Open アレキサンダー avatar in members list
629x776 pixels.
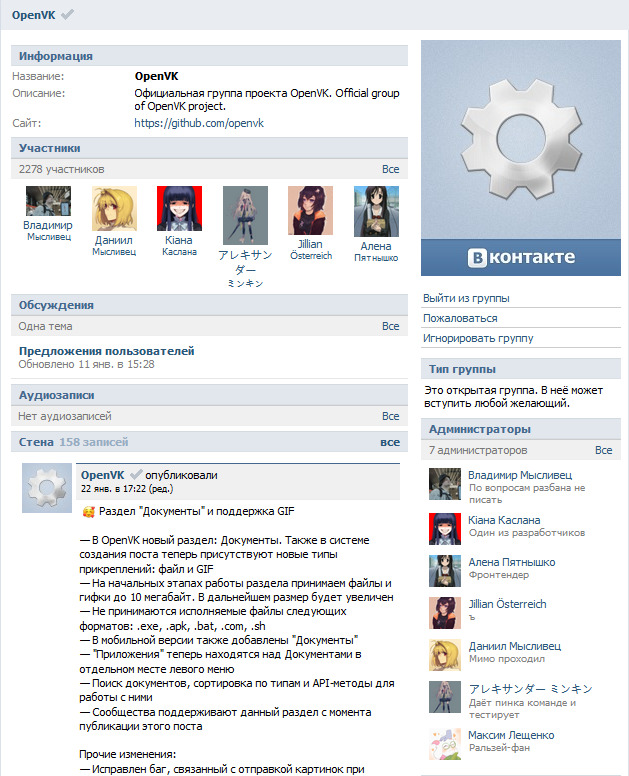[245, 215]
